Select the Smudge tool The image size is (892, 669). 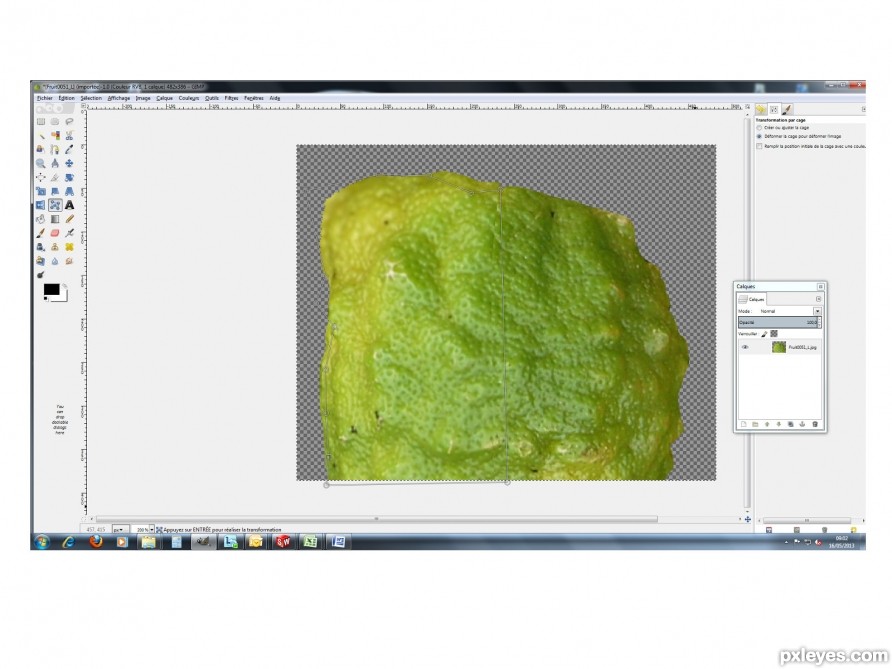click(x=69, y=261)
